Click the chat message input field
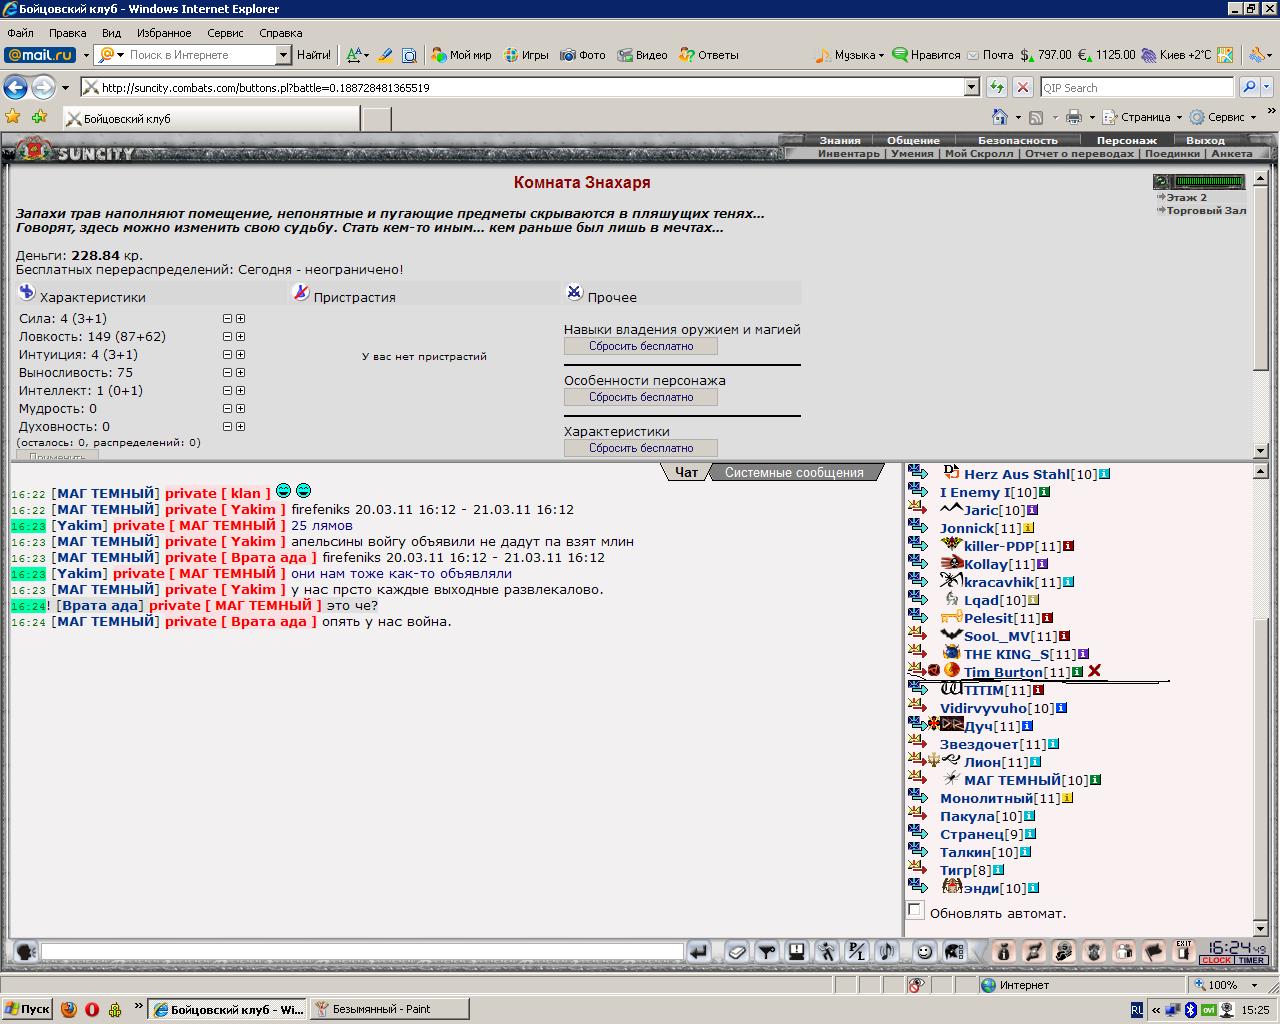Viewport: 1280px width, 1024px height. [x=362, y=951]
